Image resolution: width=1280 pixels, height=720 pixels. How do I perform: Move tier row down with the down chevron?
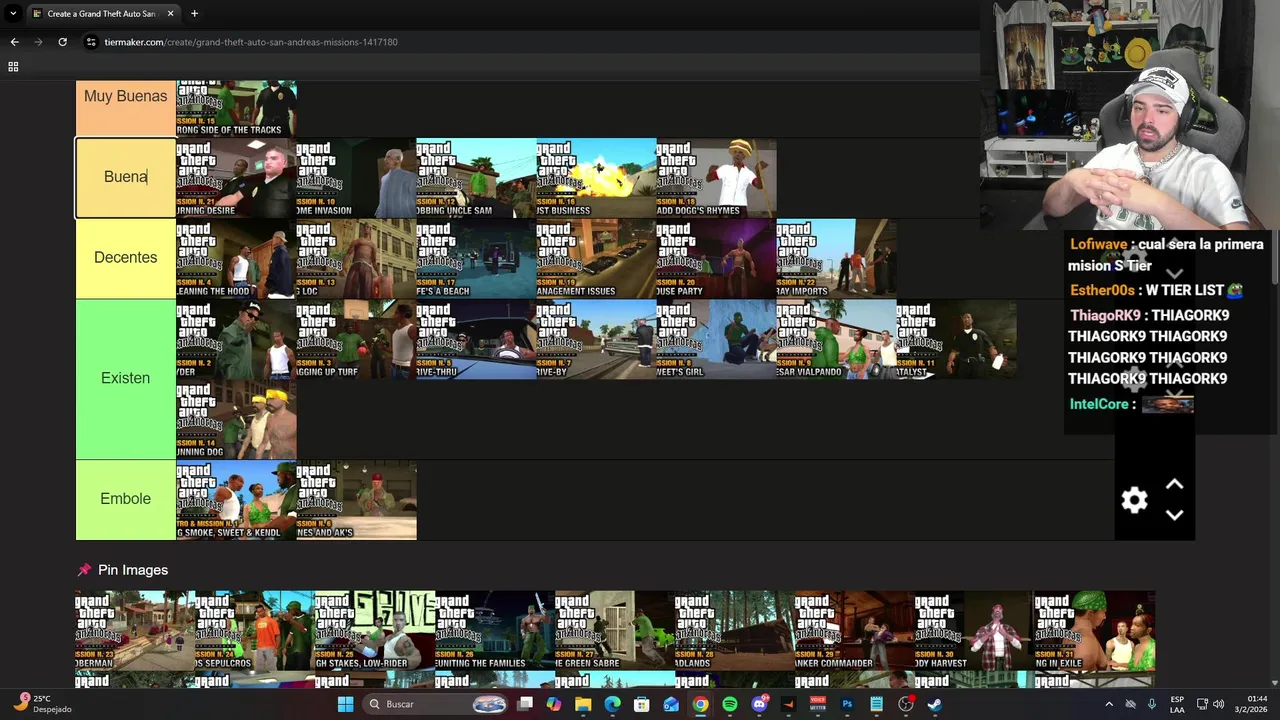pos(1174,515)
